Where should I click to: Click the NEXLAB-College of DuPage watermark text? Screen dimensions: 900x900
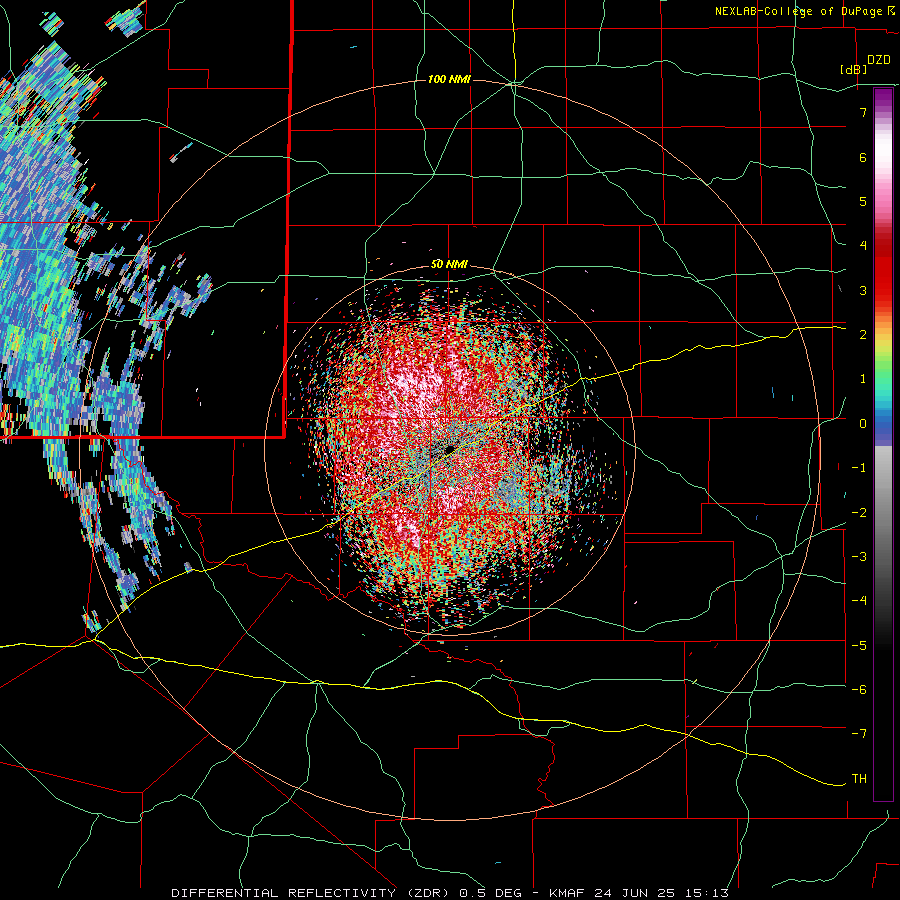pos(798,11)
